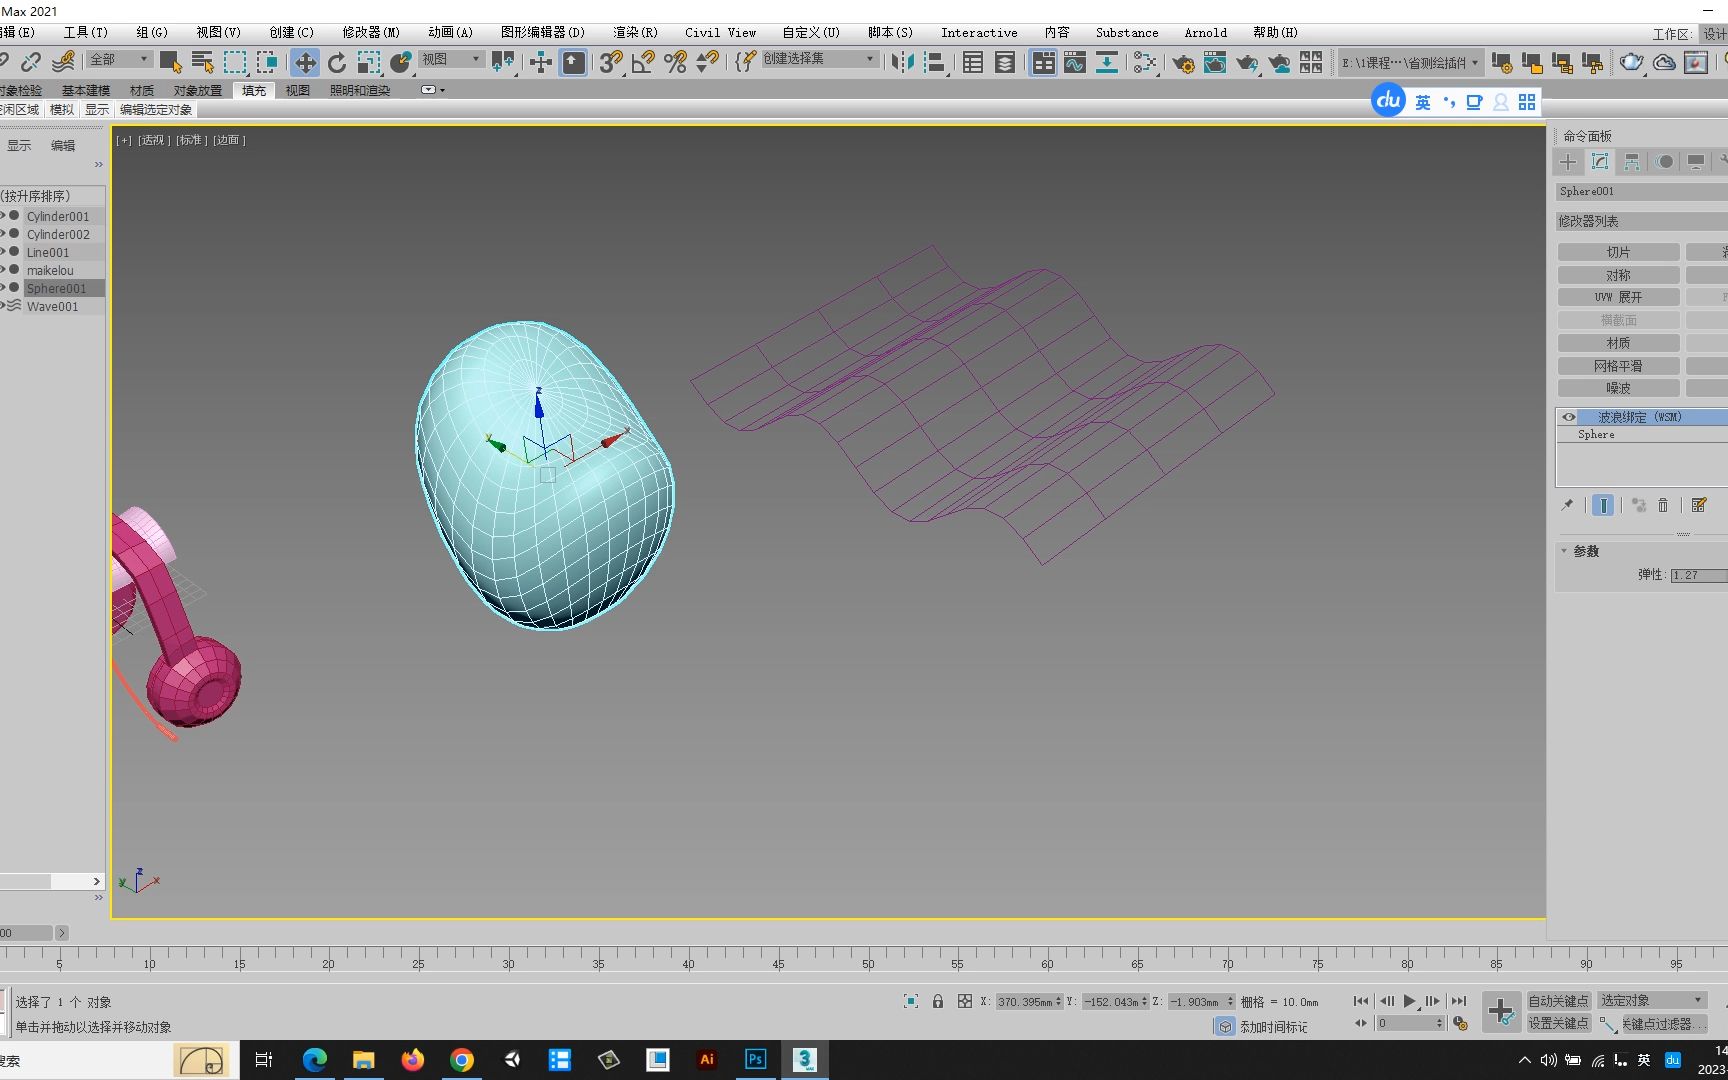Click frame 50 on the timeline ruler
The image size is (1728, 1080).
(x=867, y=965)
